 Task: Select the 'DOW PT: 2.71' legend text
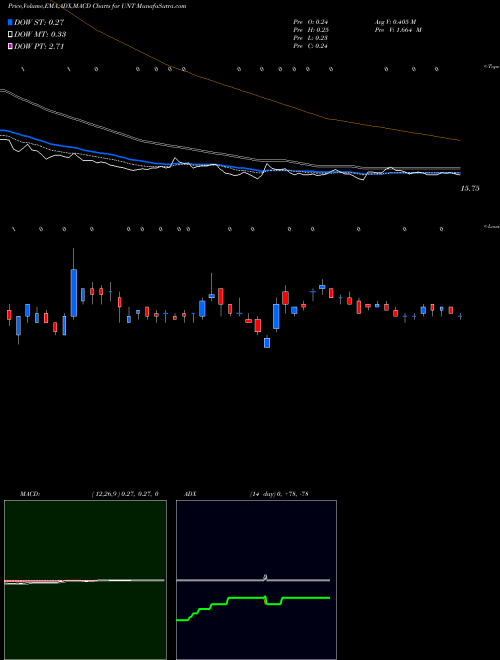(39, 46)
